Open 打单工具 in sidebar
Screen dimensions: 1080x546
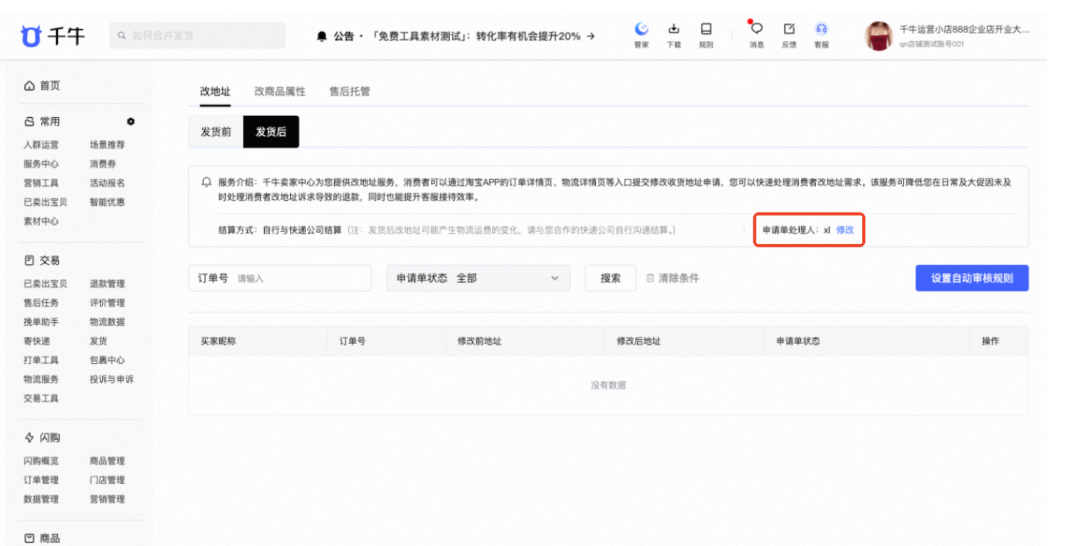click(41, 360)
